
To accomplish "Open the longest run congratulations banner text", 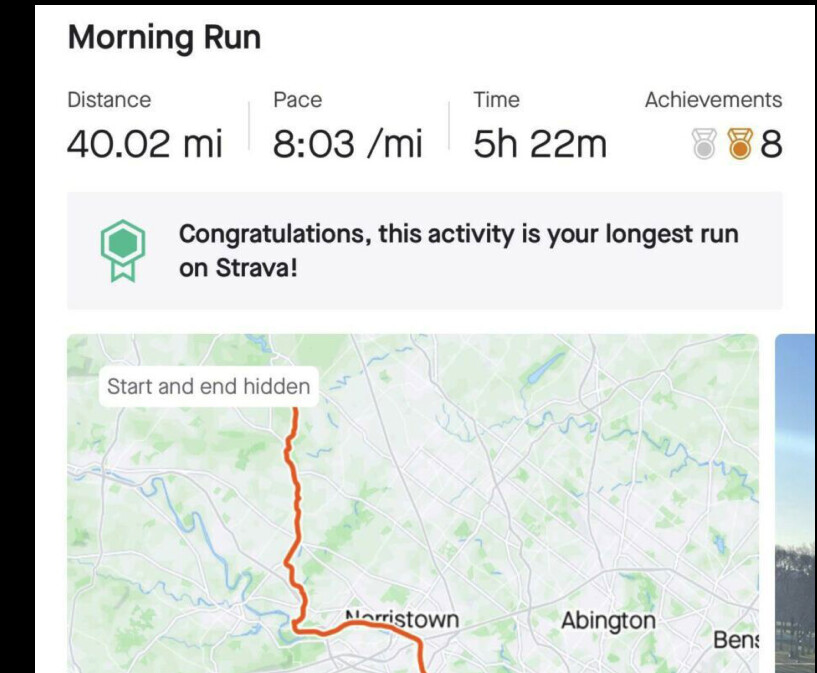I will (x=458, y=250).
